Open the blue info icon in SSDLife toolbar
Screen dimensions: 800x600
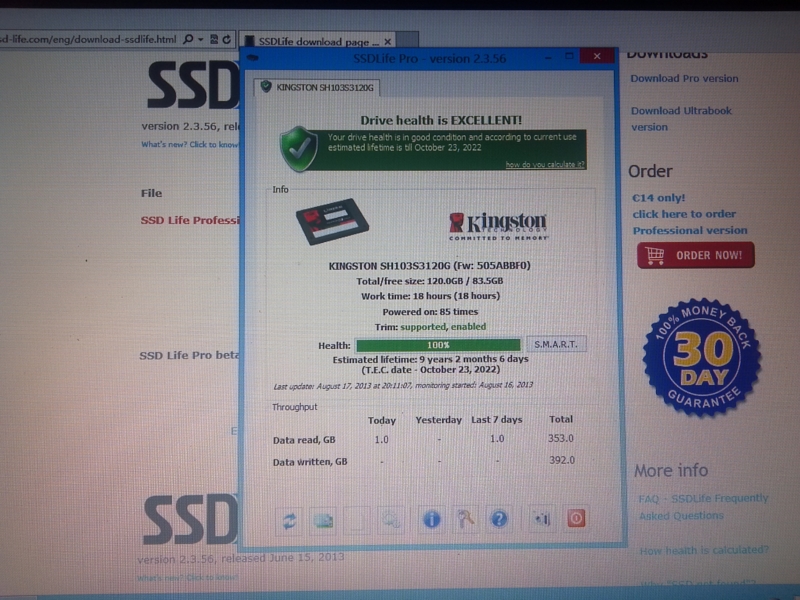[432, 519]
